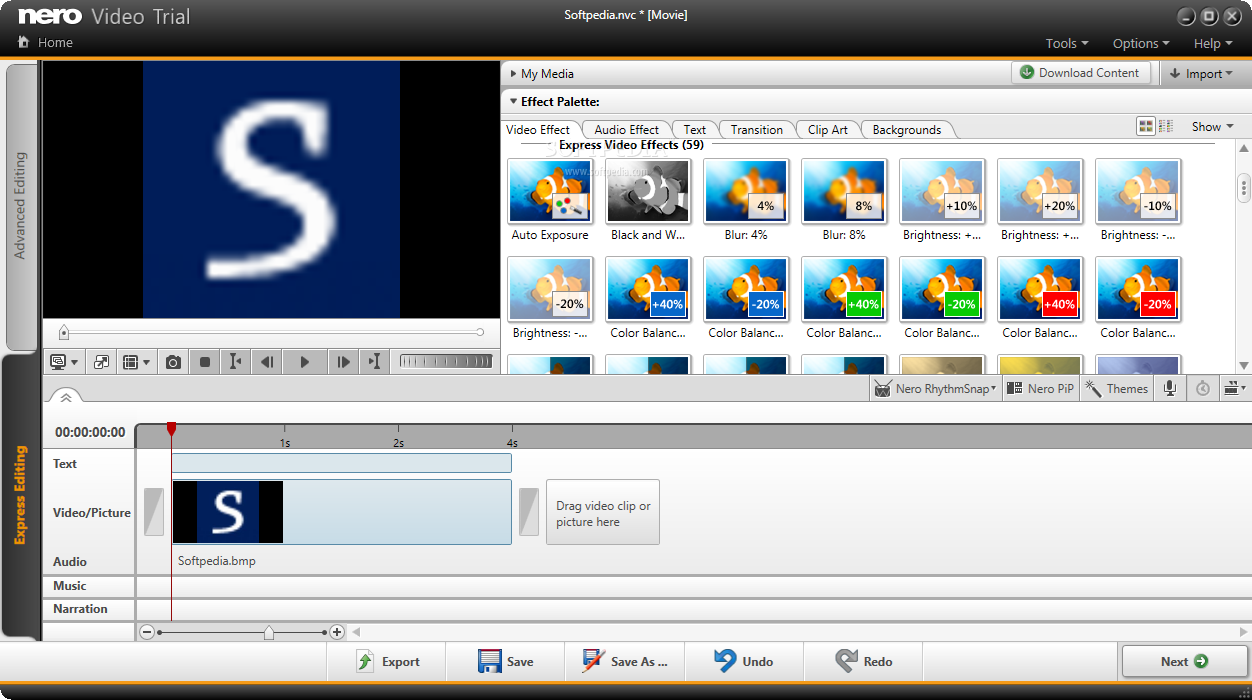Open the Nero RhythmSnap dropdown

[935, 389]
